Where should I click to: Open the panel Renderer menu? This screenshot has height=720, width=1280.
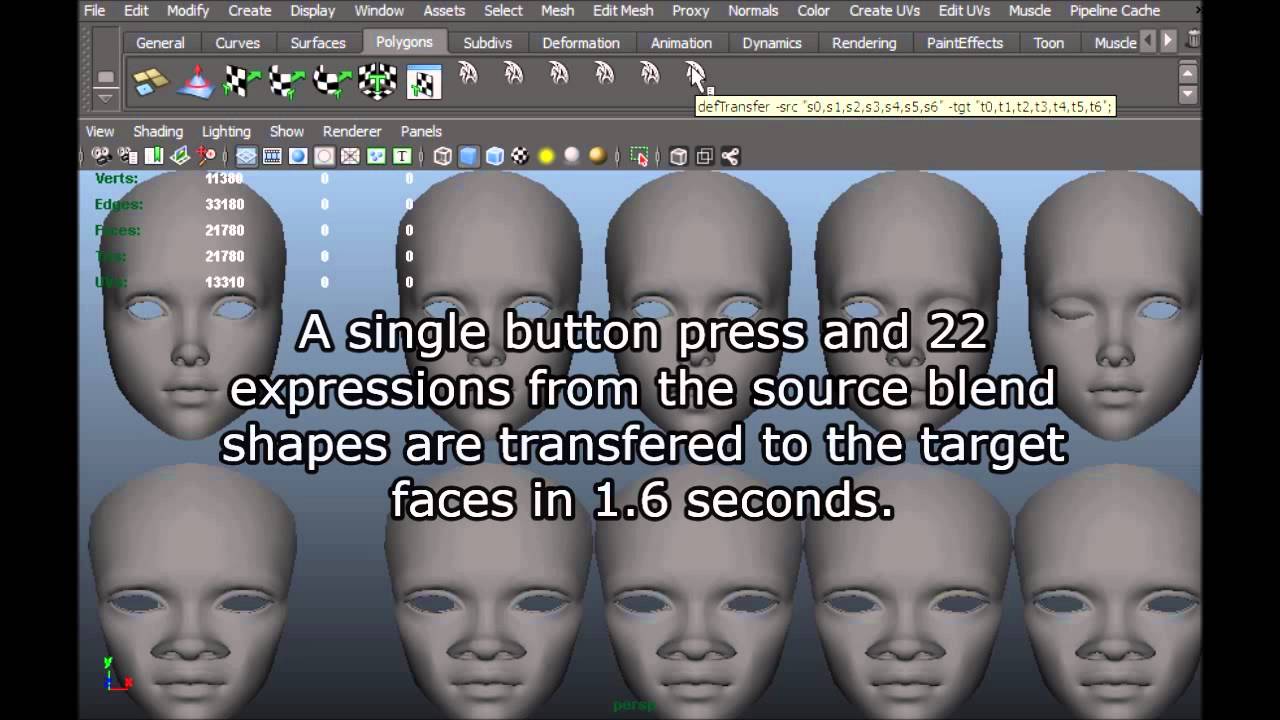tap(352, 131)
